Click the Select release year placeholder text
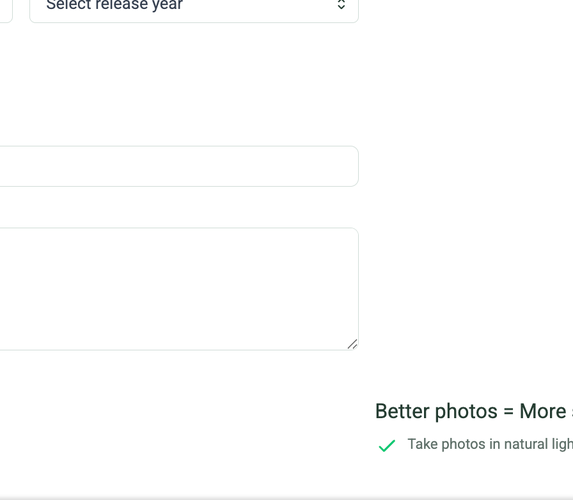This screenshot has width=573, height=500. [x=114, y=5]
